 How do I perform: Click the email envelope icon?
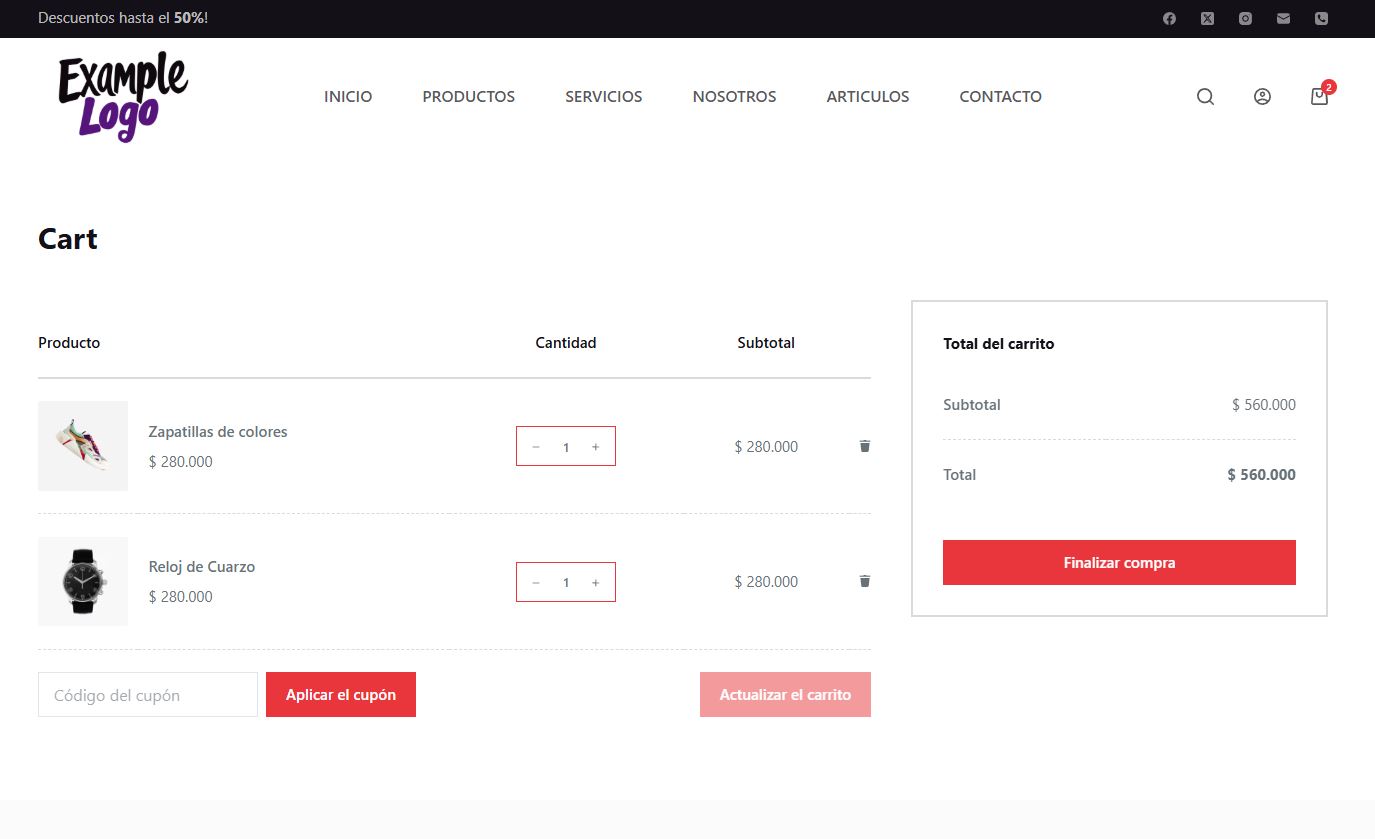coord(1283,18)
